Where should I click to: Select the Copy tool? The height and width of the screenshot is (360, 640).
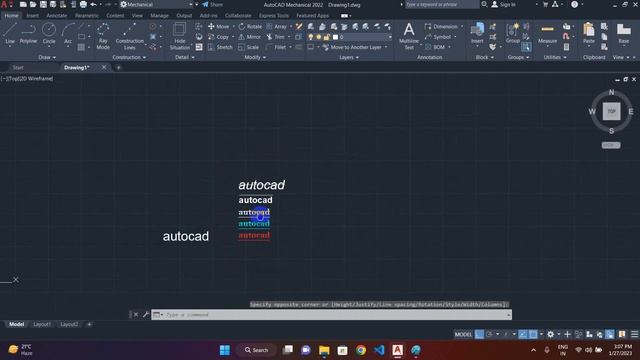coord(218,37)
